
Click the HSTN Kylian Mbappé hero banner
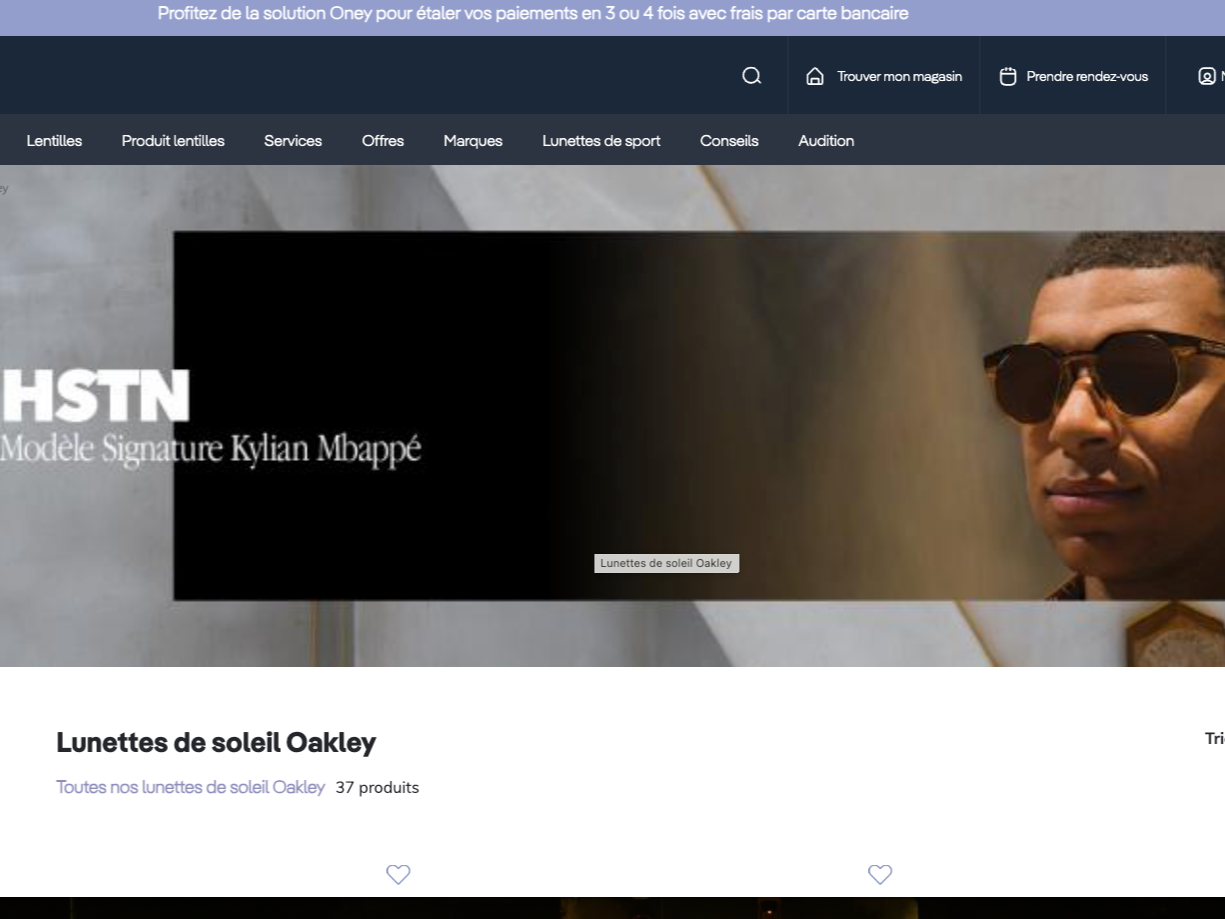612,416
